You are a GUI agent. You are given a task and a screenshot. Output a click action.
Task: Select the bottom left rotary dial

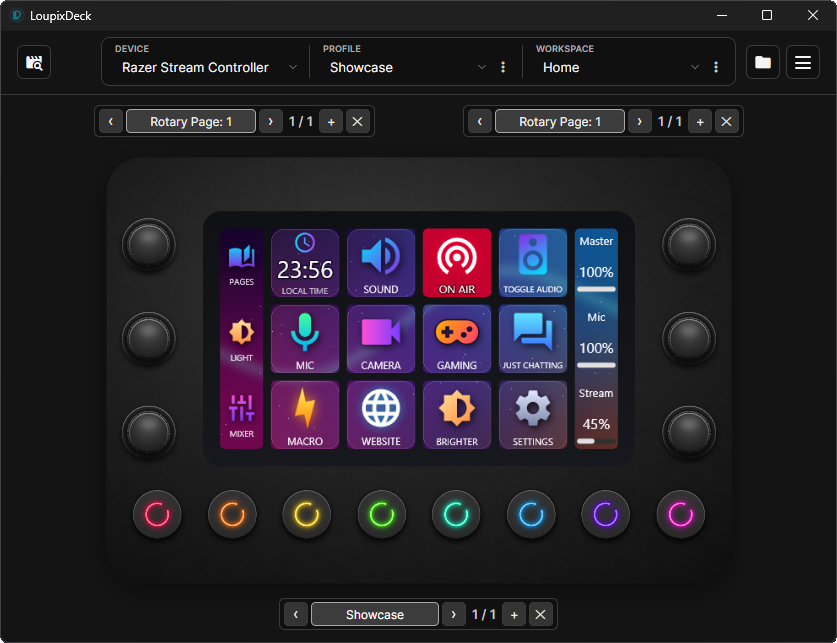pos(149,432)
